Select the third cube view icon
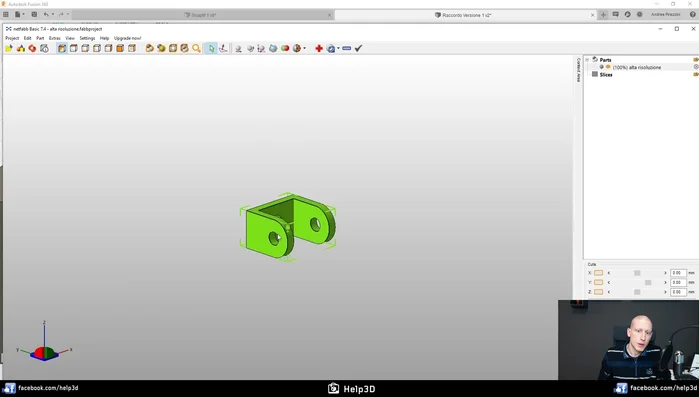Viewport: 699px width, 397px height. pyautogui.click(x=85, y=48)
